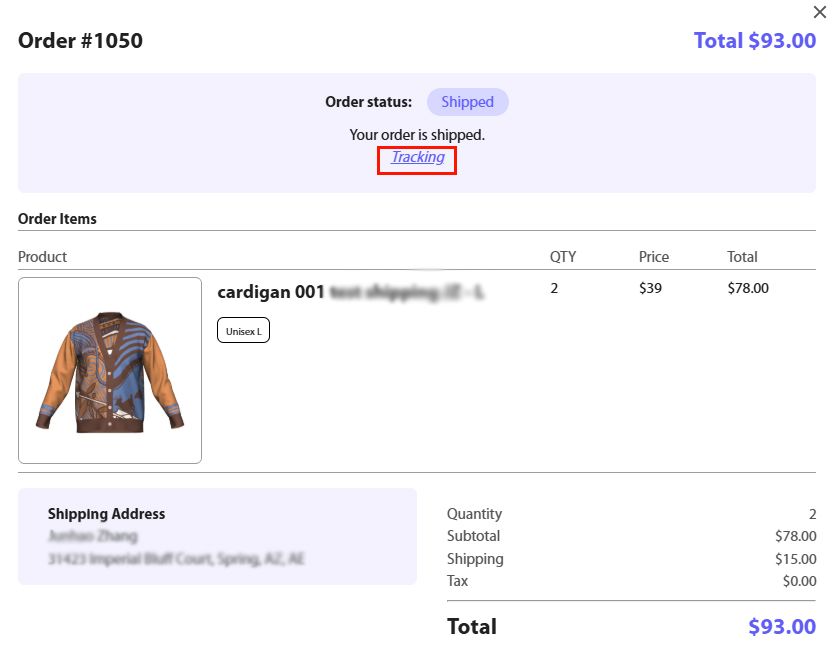Click the Tax $0.00 value
Image resolution: width=832 pixels, height=670 pixels.
click(800, 581)
